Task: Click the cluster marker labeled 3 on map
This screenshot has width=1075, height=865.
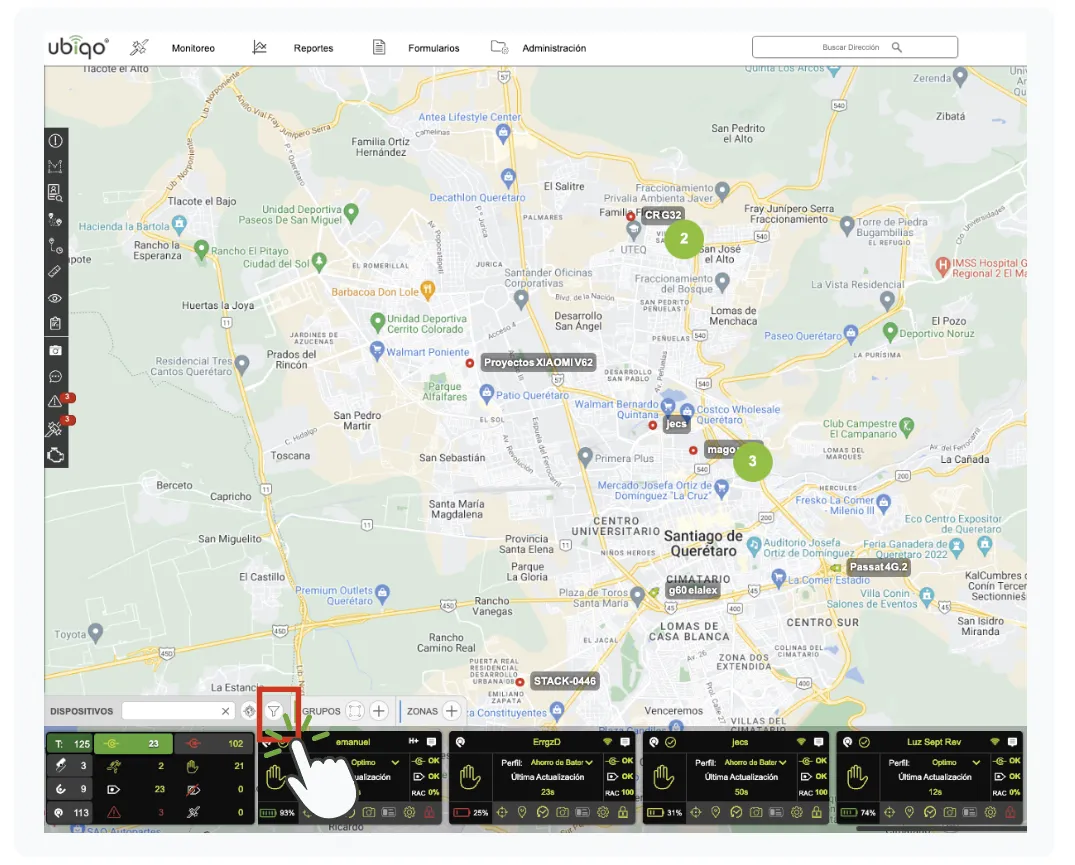Action: pos(752,461)
